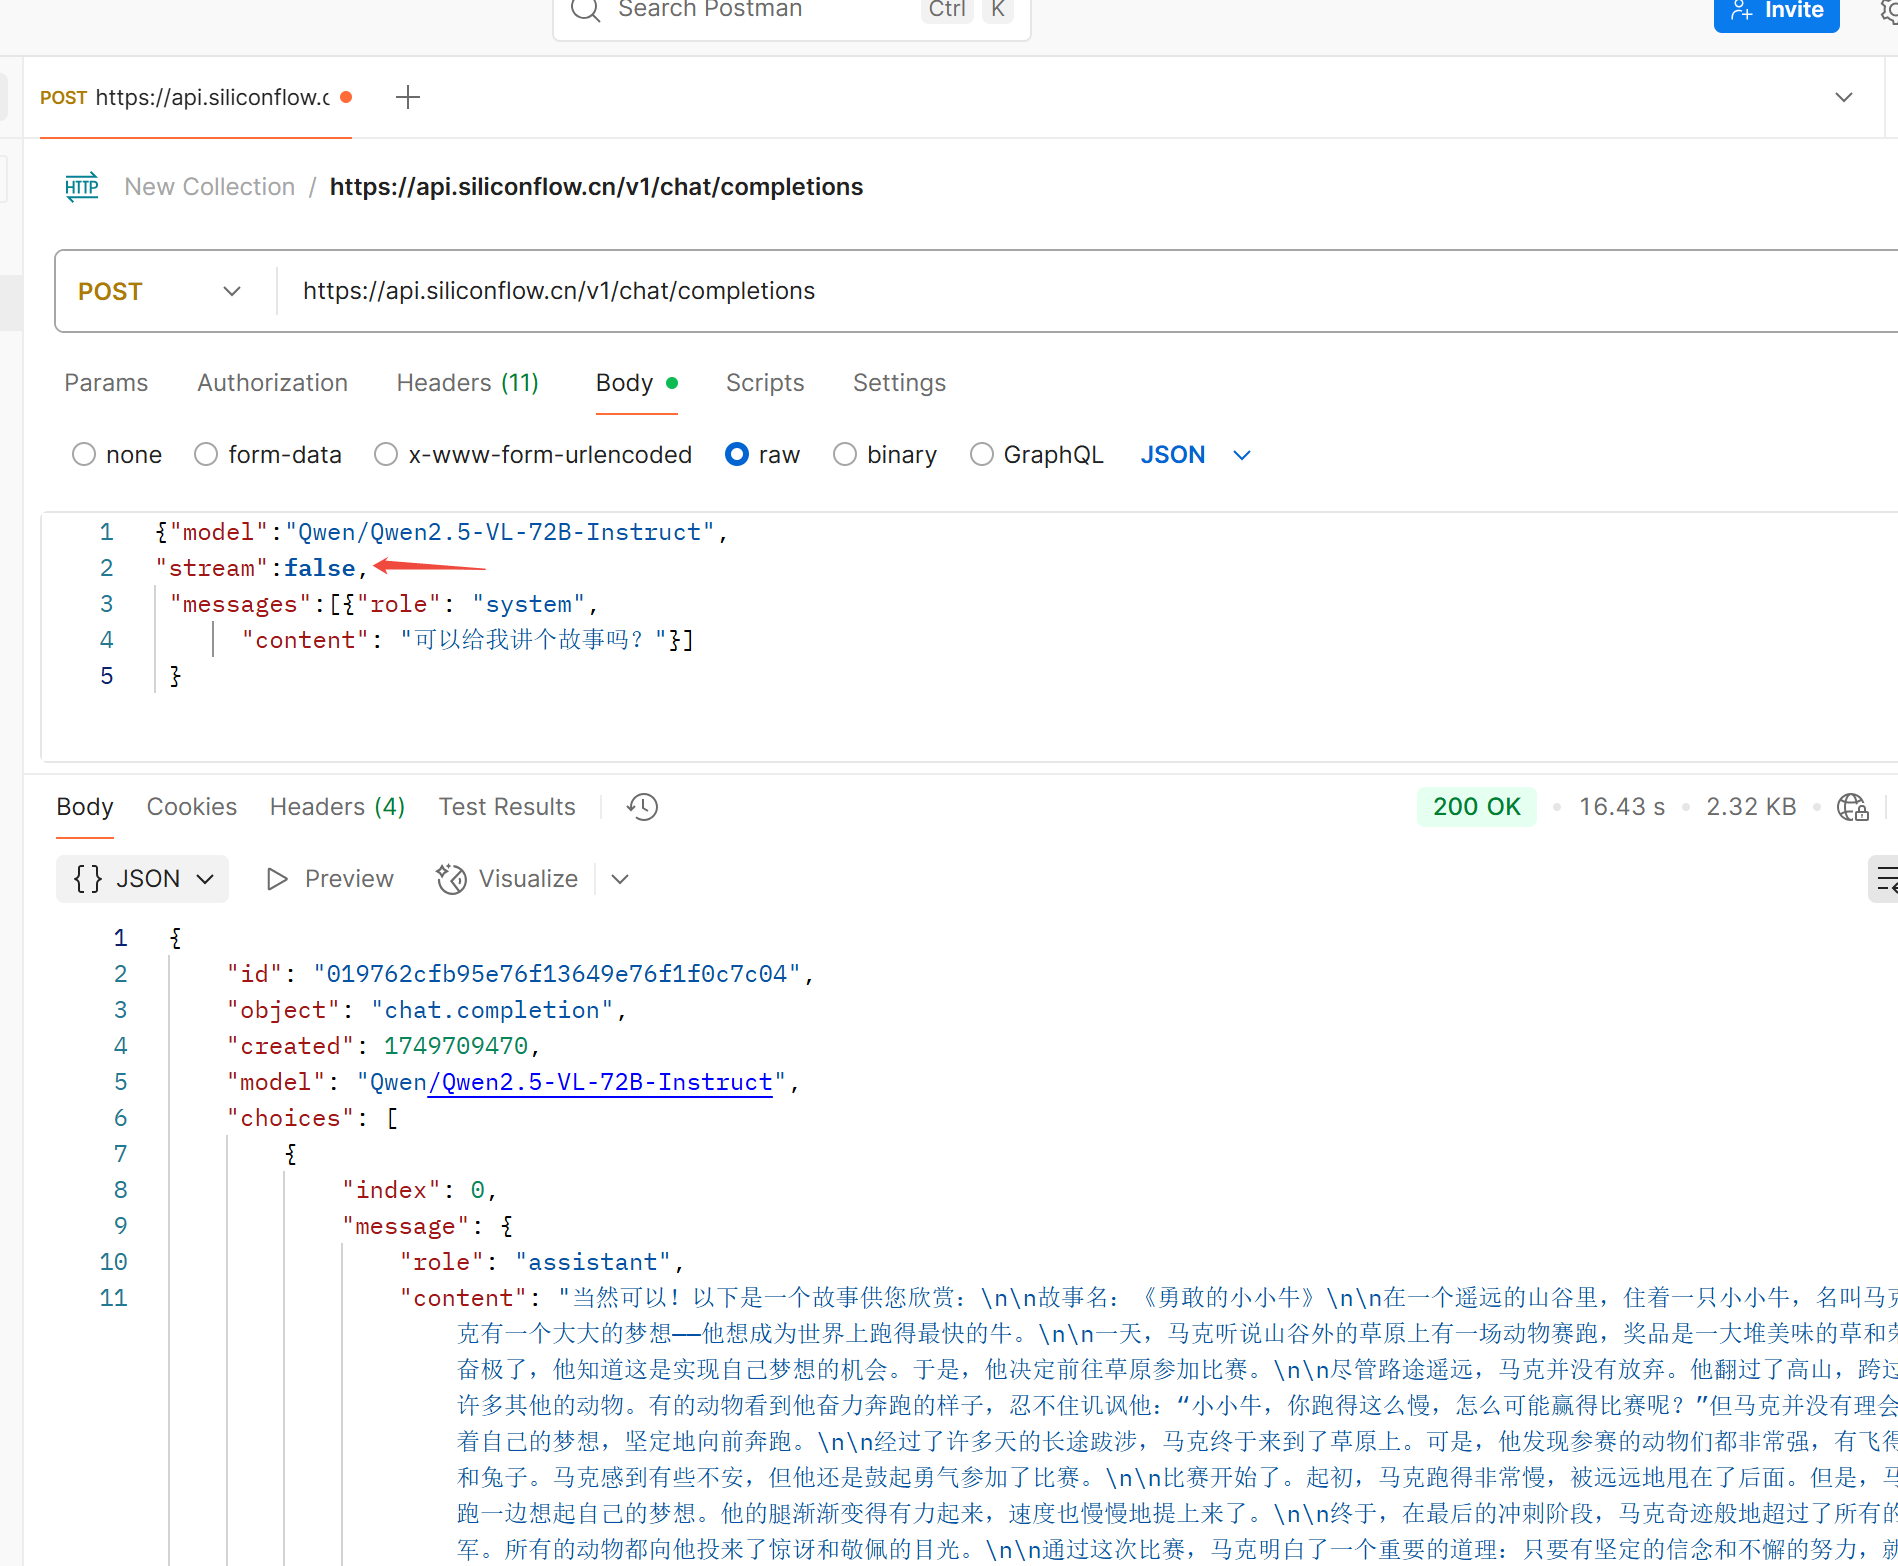Open the Scripts tab
Screen dimensions: 1898x1566
pos(765,383)
